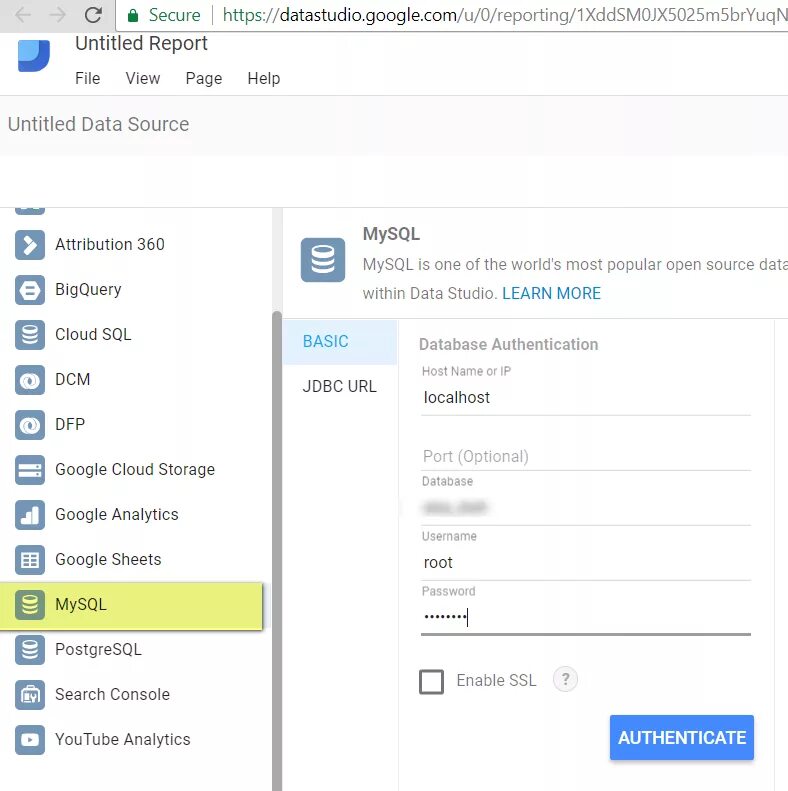Select the BigQuery label
Viewport: 788px width, 791px height.
click(x=88, y=290)
